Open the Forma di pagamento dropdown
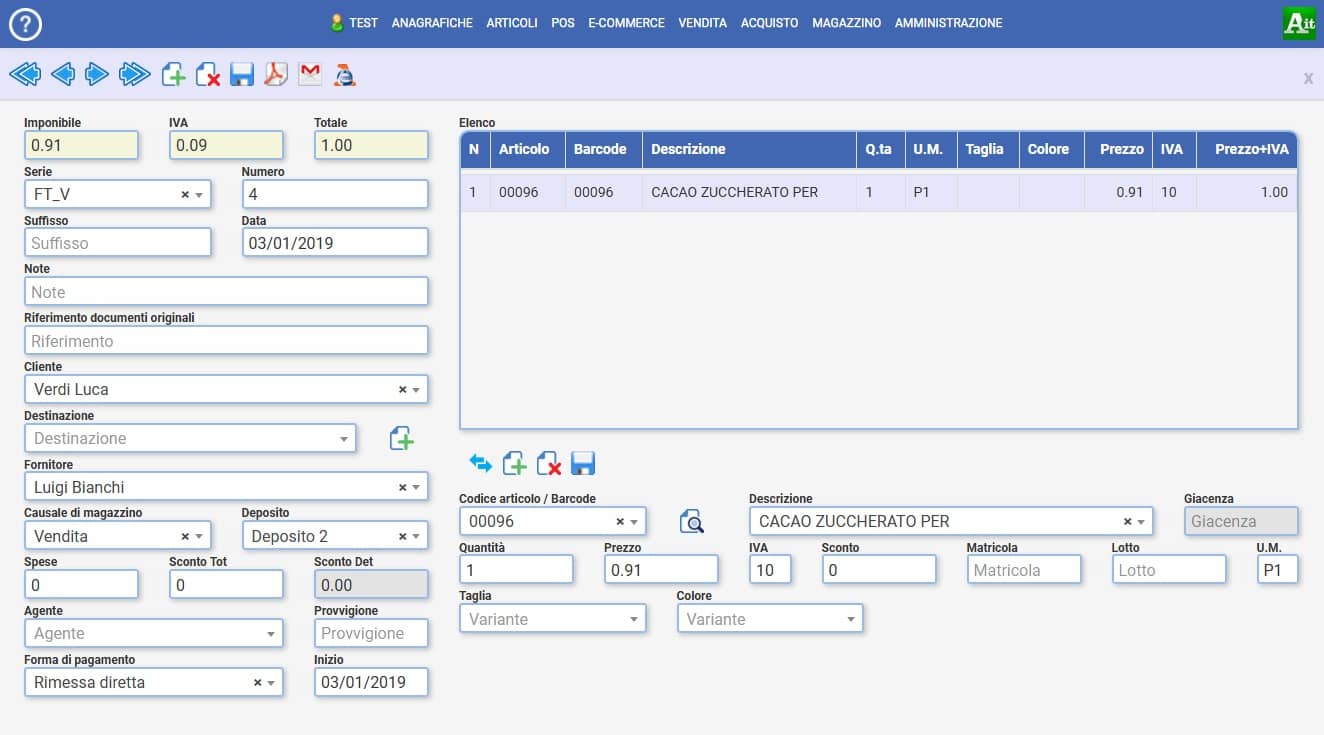 click(x=270, y=683)
